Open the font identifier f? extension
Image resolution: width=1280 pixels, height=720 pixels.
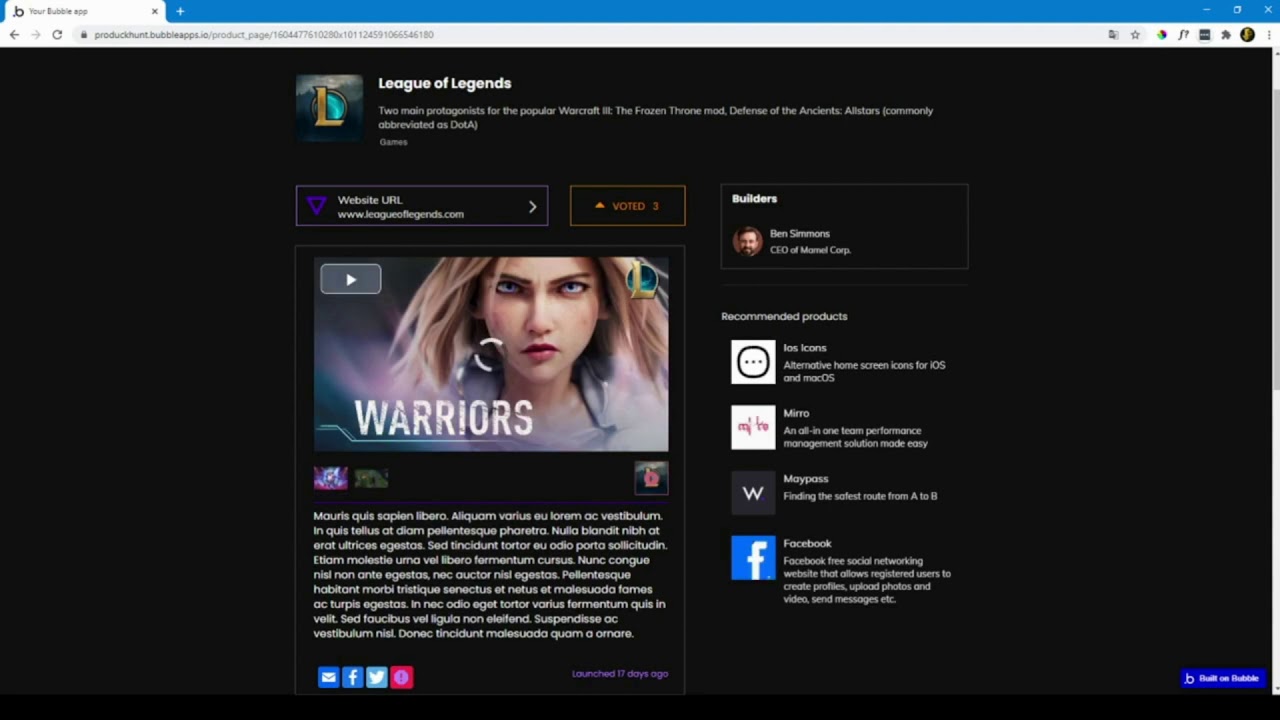tap(1183, 35)
